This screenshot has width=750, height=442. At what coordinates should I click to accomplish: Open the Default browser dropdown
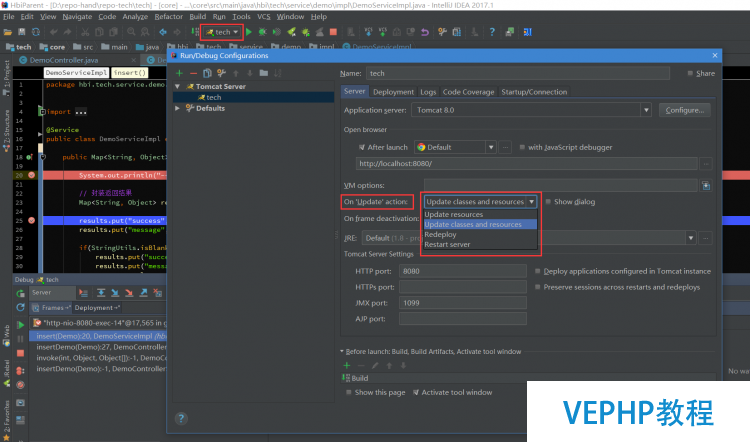491,147
